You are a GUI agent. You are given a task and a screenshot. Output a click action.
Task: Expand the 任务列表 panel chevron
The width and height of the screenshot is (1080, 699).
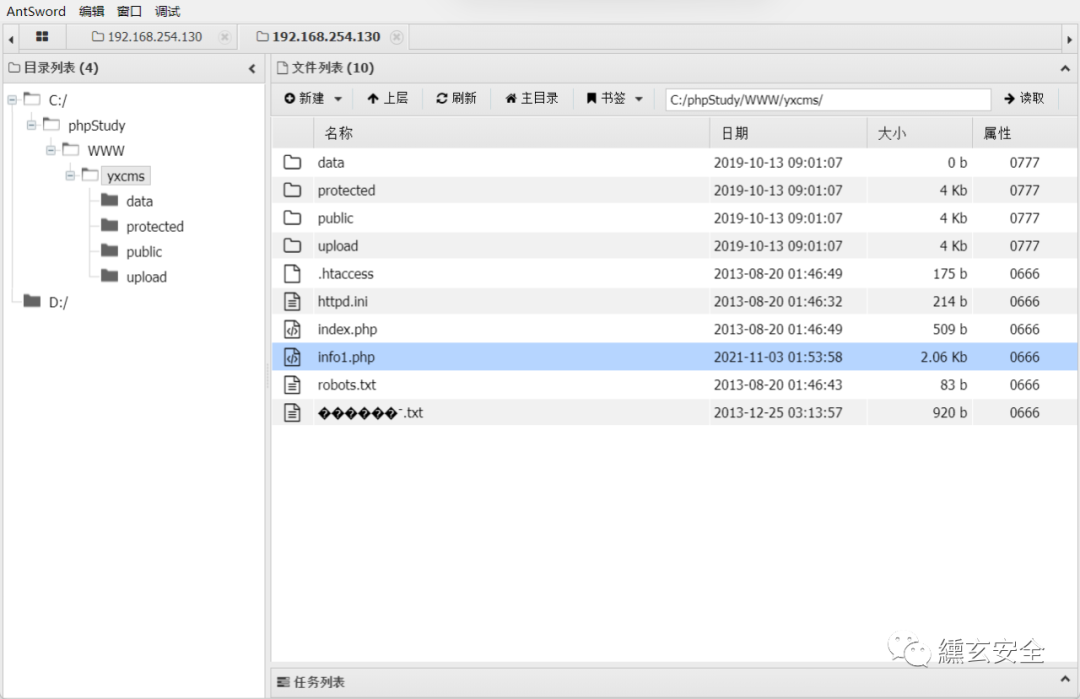tap(1065, 679)
